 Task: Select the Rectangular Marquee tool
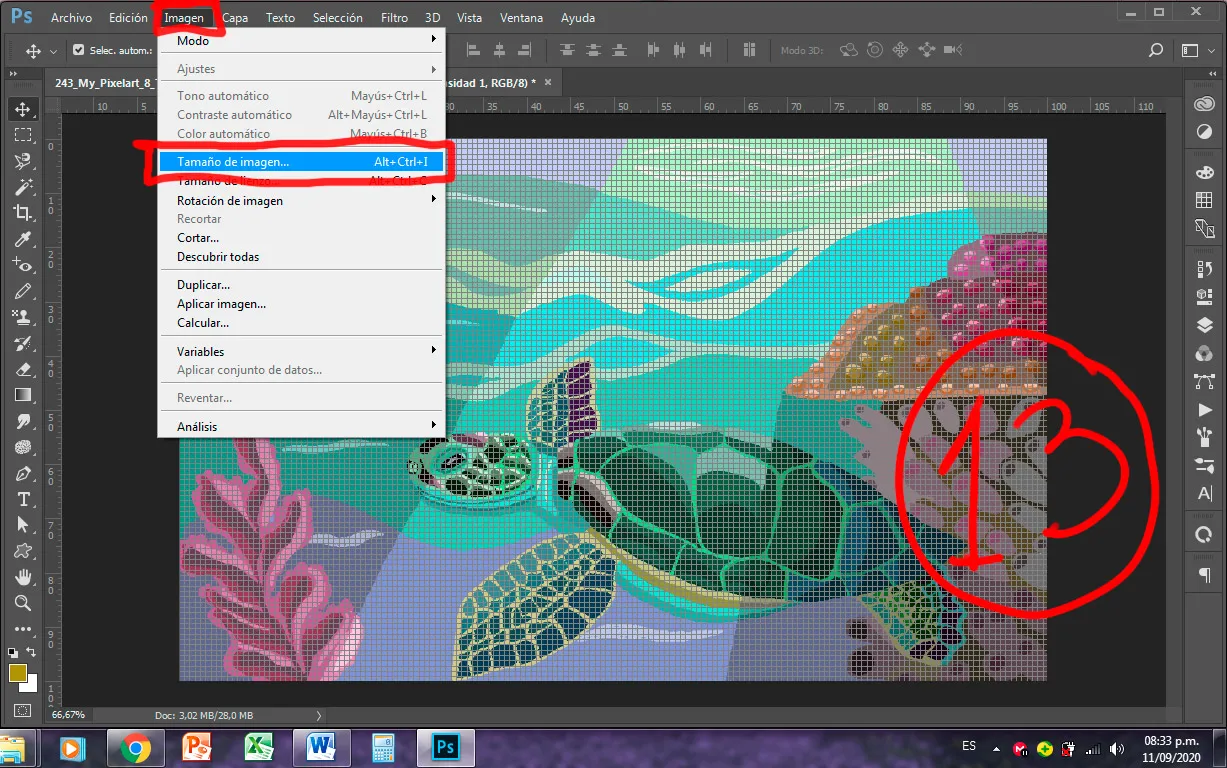(x=22, y=134)
